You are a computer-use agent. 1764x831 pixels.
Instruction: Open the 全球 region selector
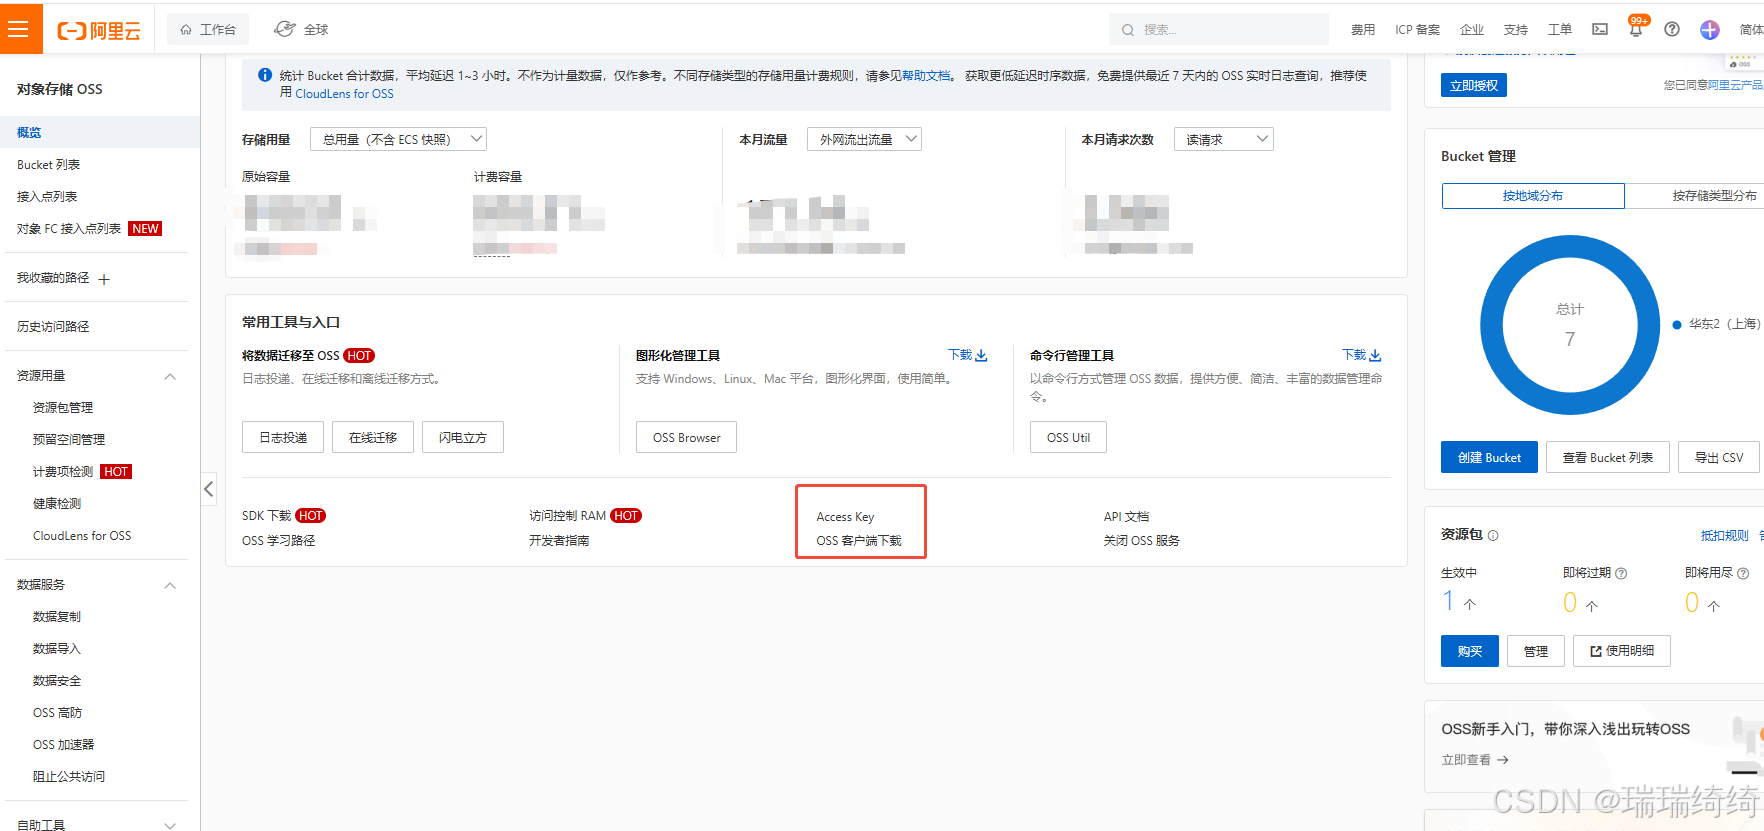click(302, 30)
